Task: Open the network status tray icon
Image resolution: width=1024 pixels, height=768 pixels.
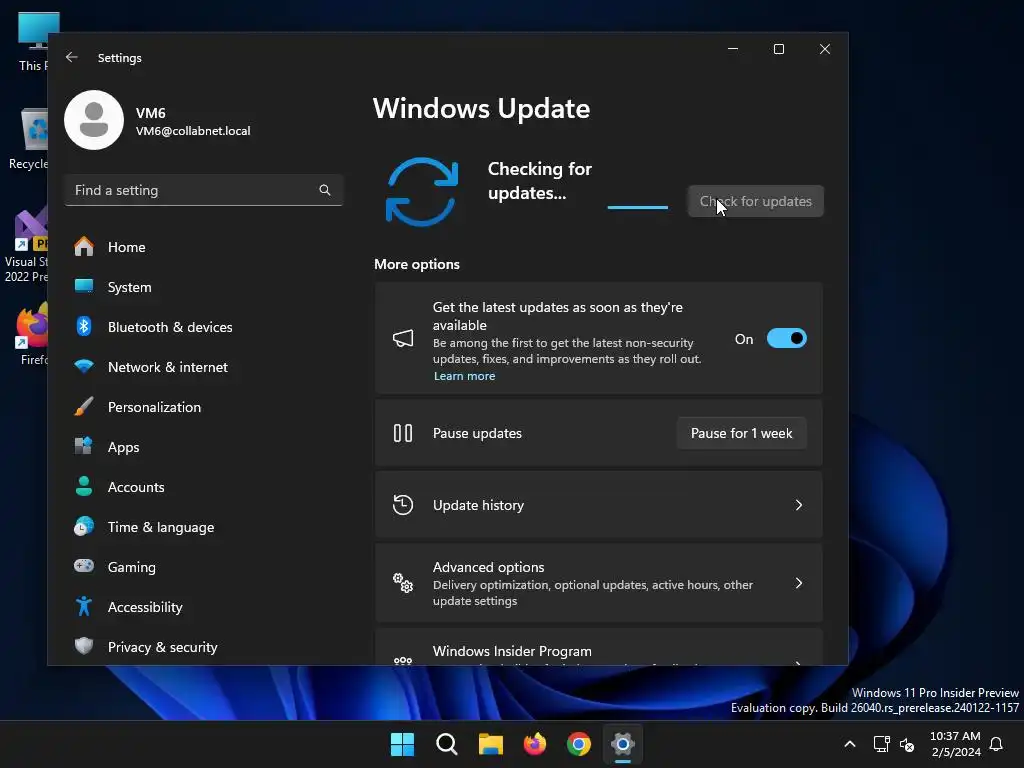Action: [882, 744]
